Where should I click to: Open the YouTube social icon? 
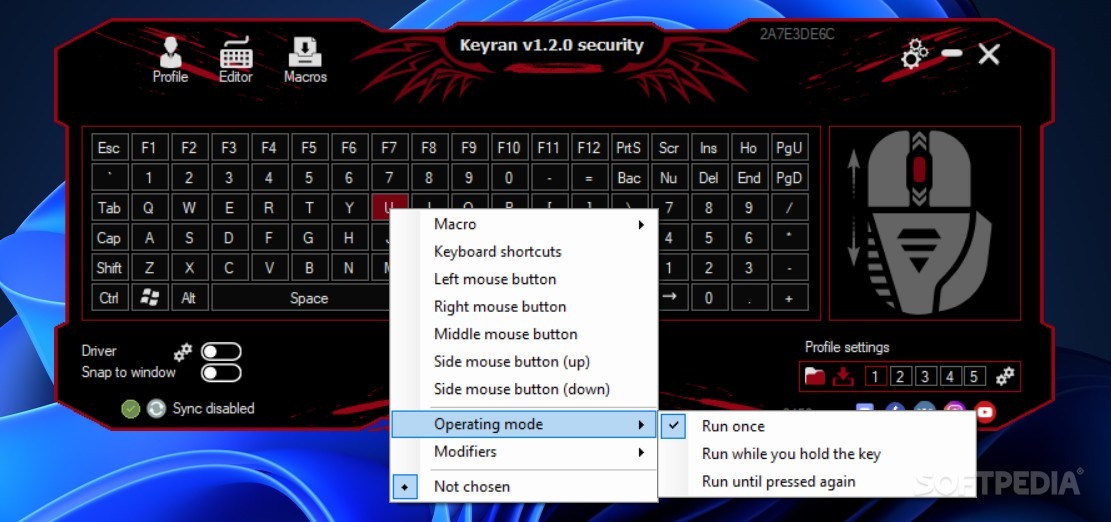tap(985, 412)
